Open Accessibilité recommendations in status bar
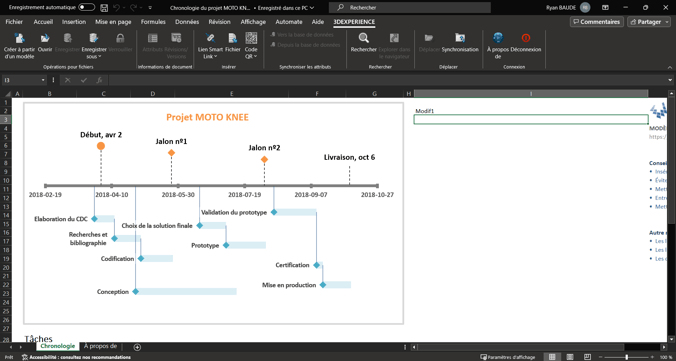676x361 pixels. pos(77,357)
